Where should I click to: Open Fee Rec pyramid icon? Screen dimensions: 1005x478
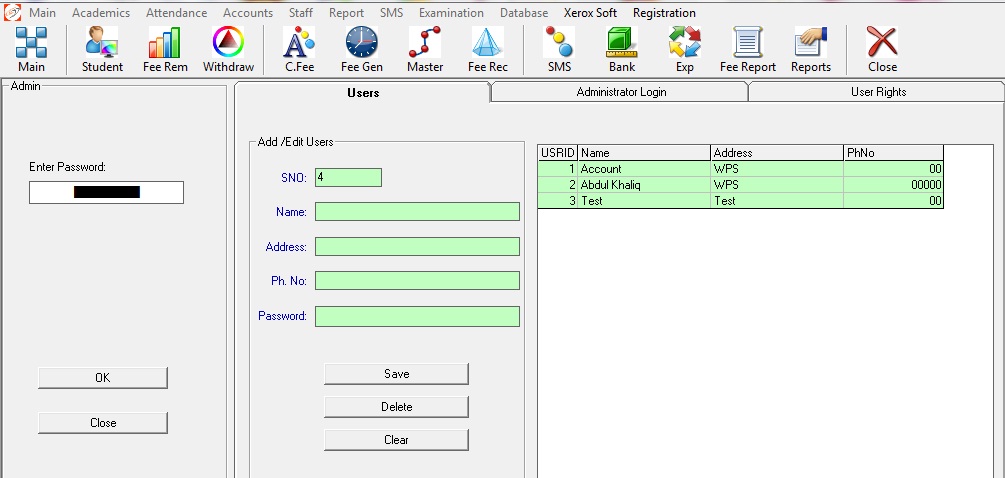click(x=488, y=50)
